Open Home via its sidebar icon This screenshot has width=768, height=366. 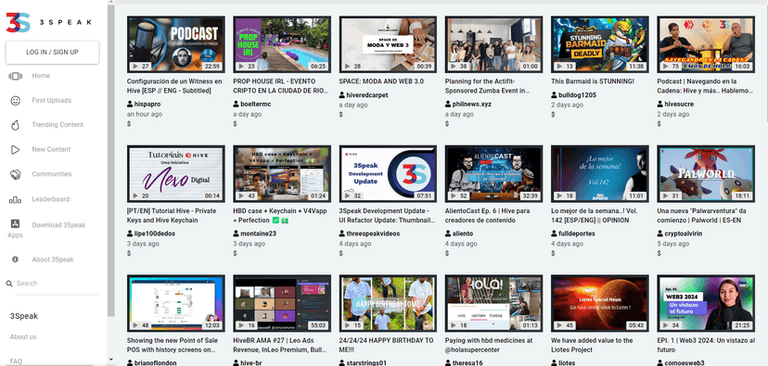click(15, 76)
